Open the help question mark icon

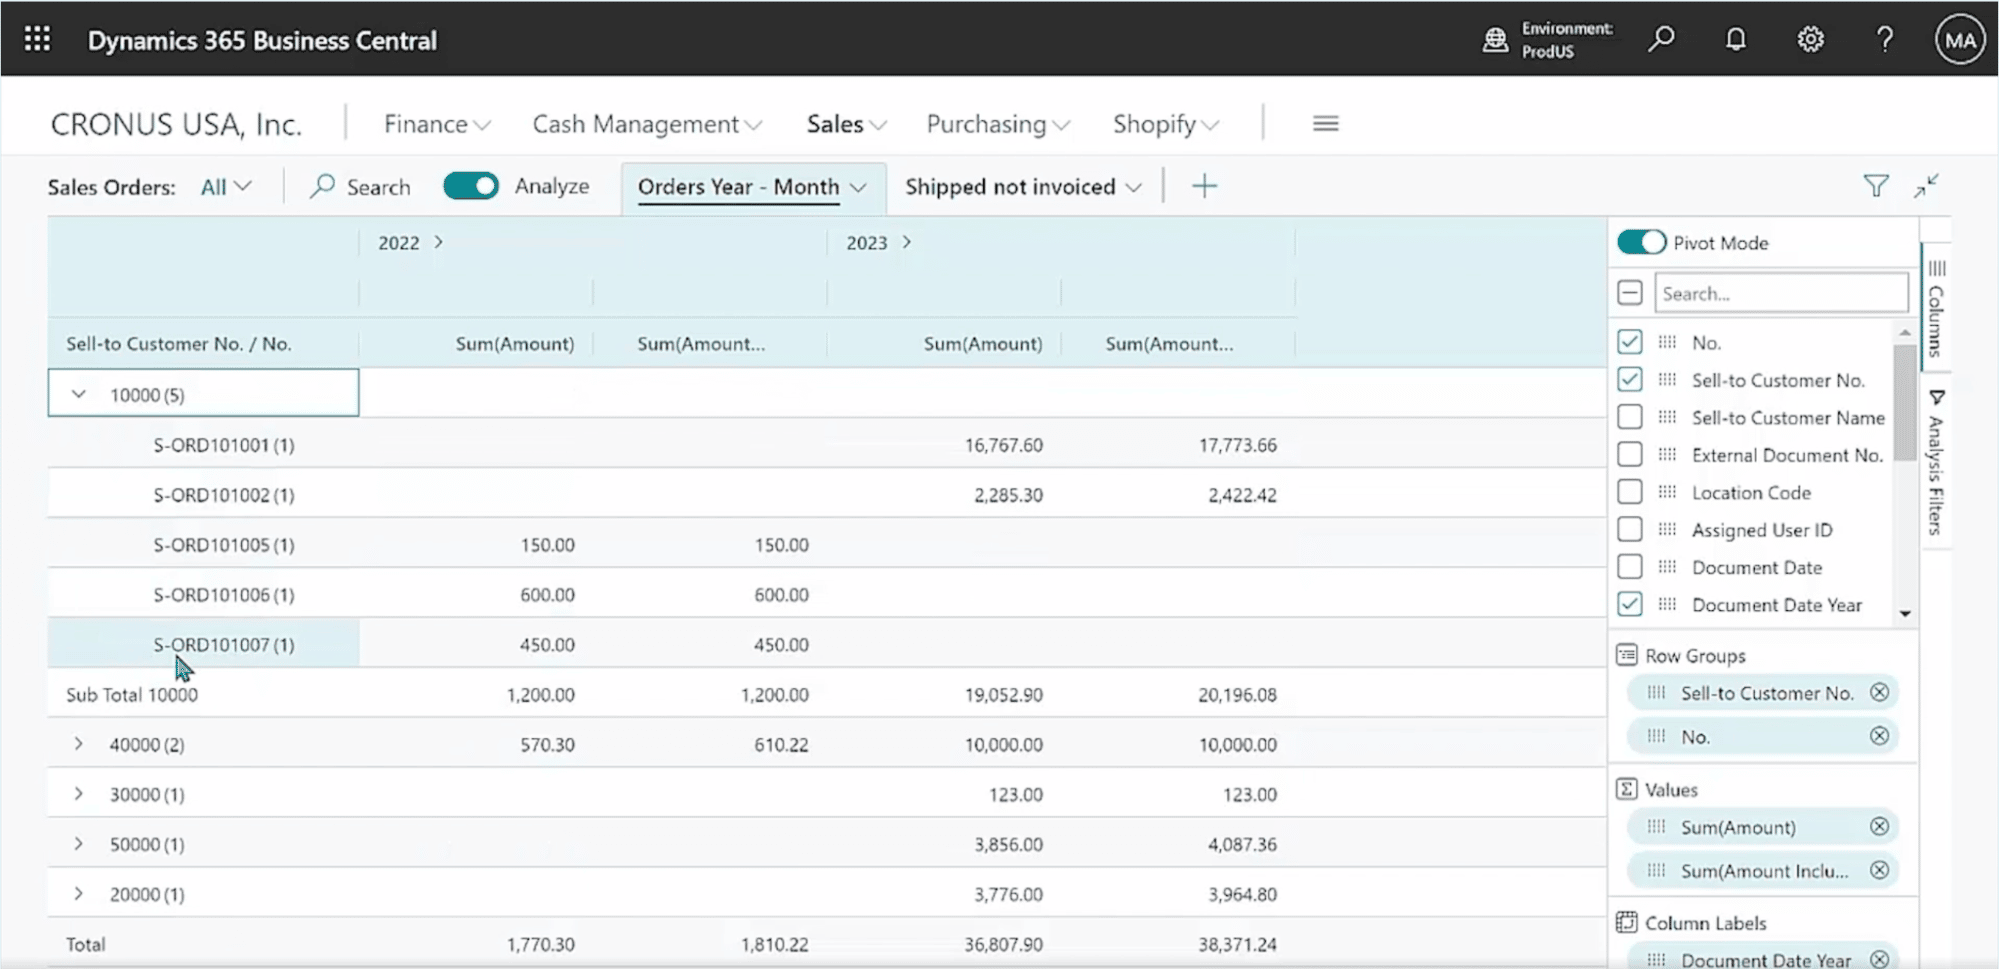pos(1884,38)
